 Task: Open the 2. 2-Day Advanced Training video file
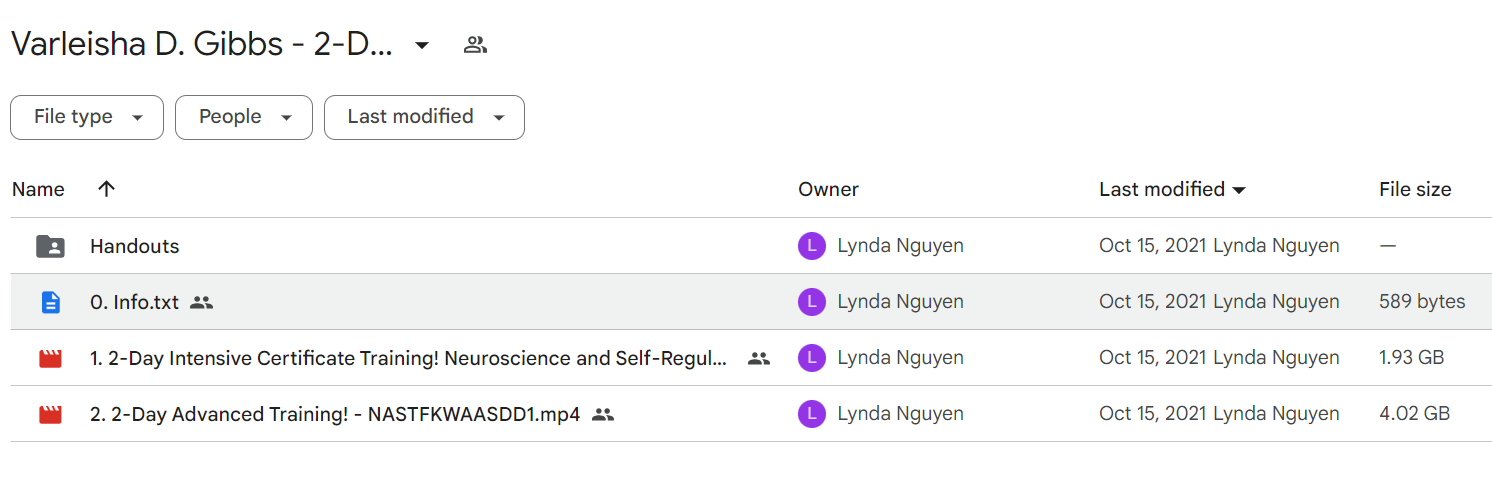click(335, 414)
